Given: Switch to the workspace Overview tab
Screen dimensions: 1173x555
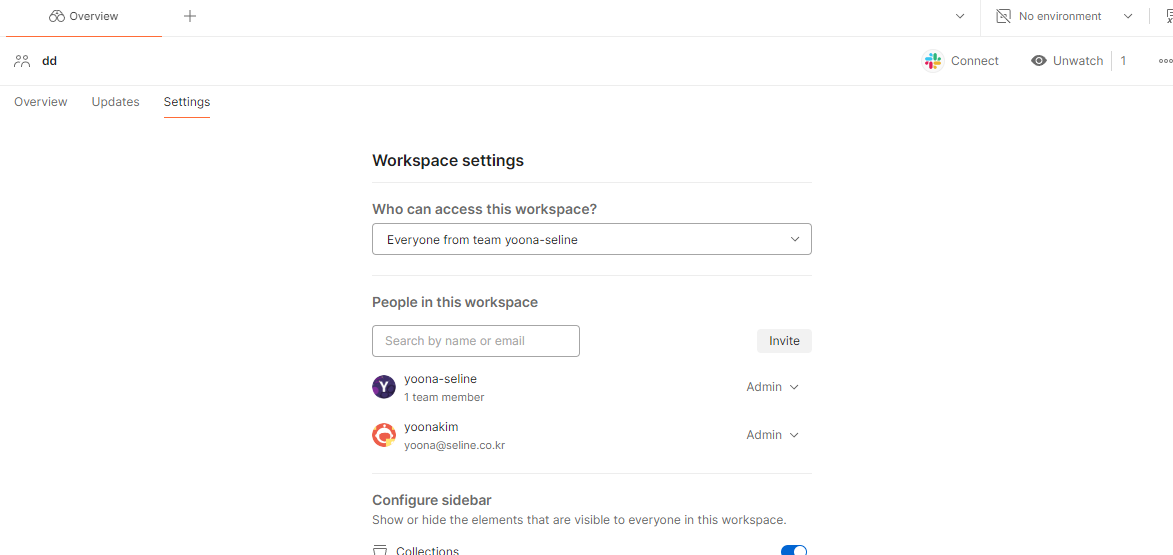Looking at the screenshot, I should [40, 102].
